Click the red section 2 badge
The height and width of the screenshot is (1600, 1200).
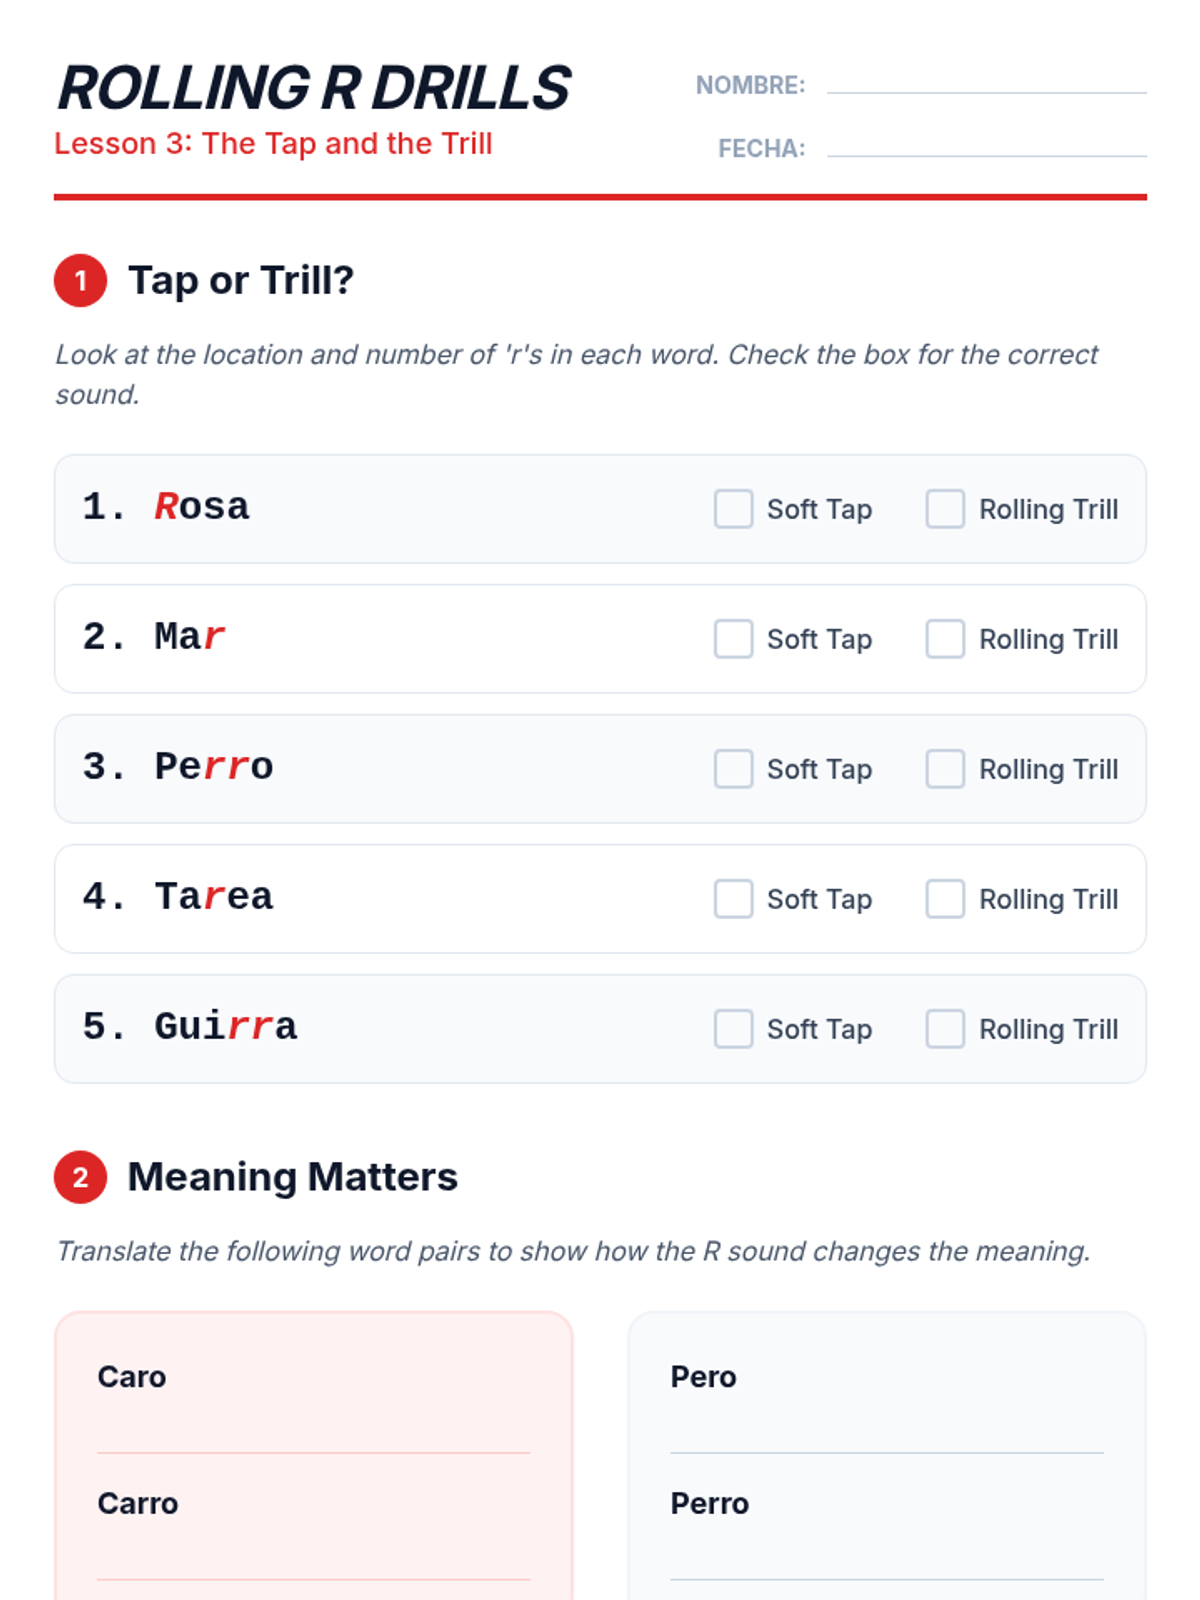click(x=81, y=1177)
